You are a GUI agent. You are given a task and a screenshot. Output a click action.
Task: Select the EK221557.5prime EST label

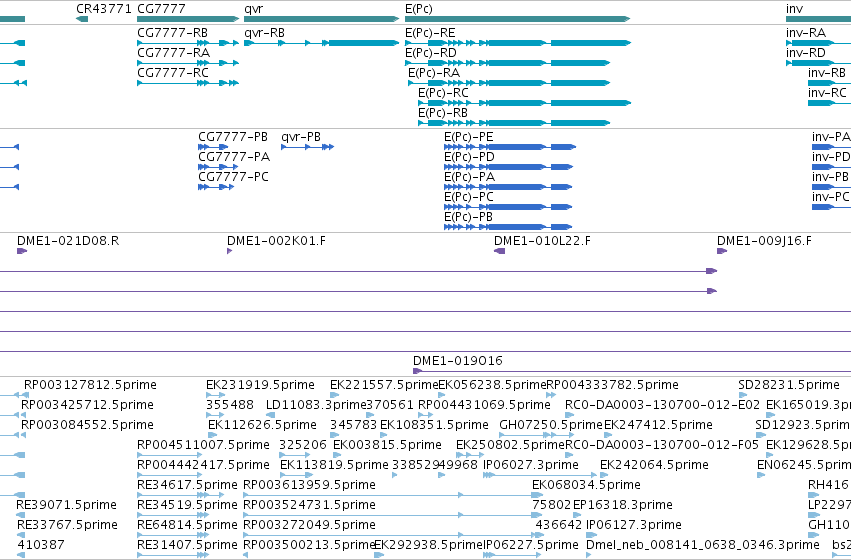click(x=384, y=385)
